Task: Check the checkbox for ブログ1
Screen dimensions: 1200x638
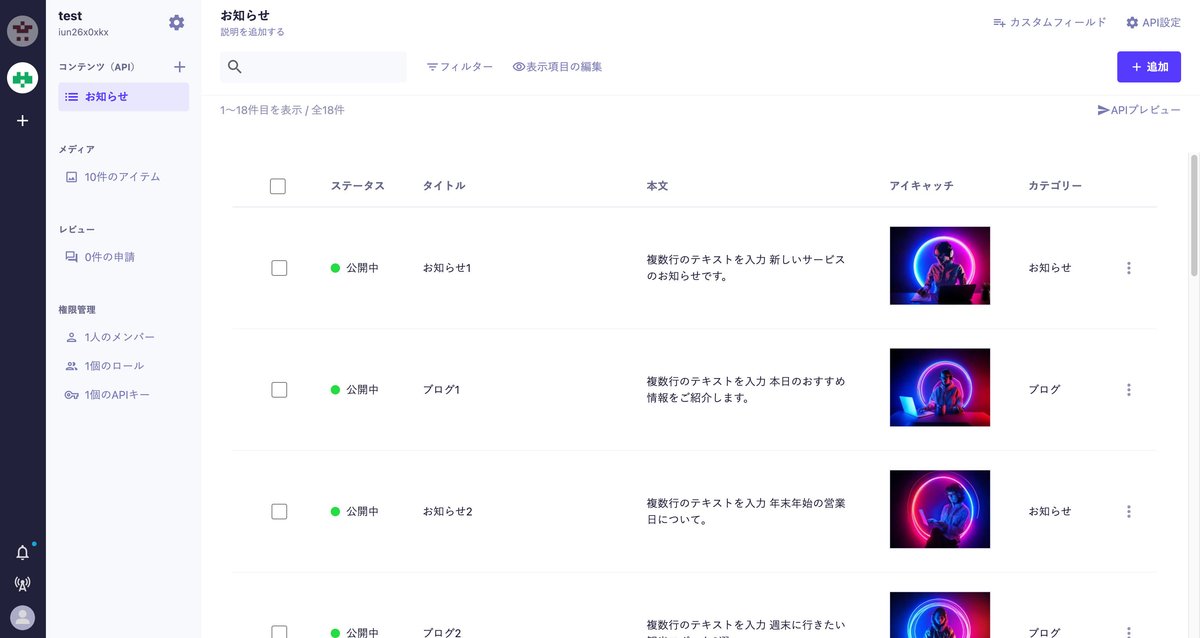Action: point(279,390)
